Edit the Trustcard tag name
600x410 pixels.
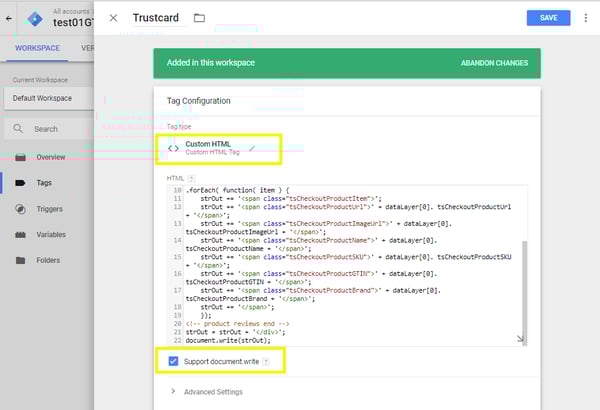click(x=156, y=18)
